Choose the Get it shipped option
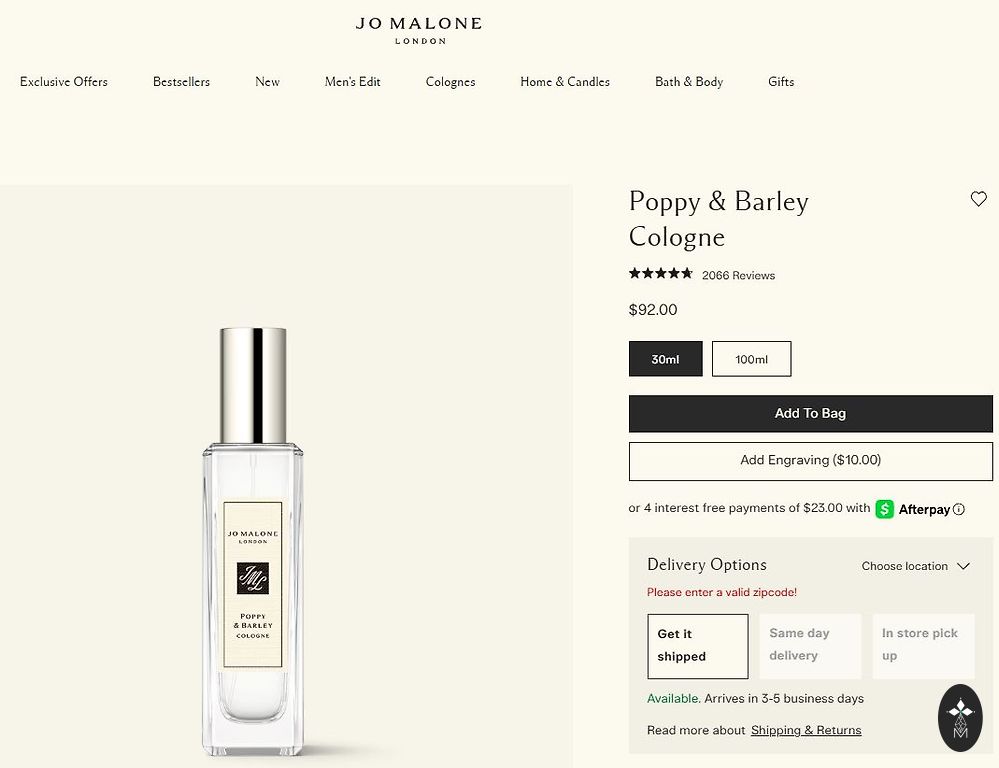 click(x=698, y=646)
